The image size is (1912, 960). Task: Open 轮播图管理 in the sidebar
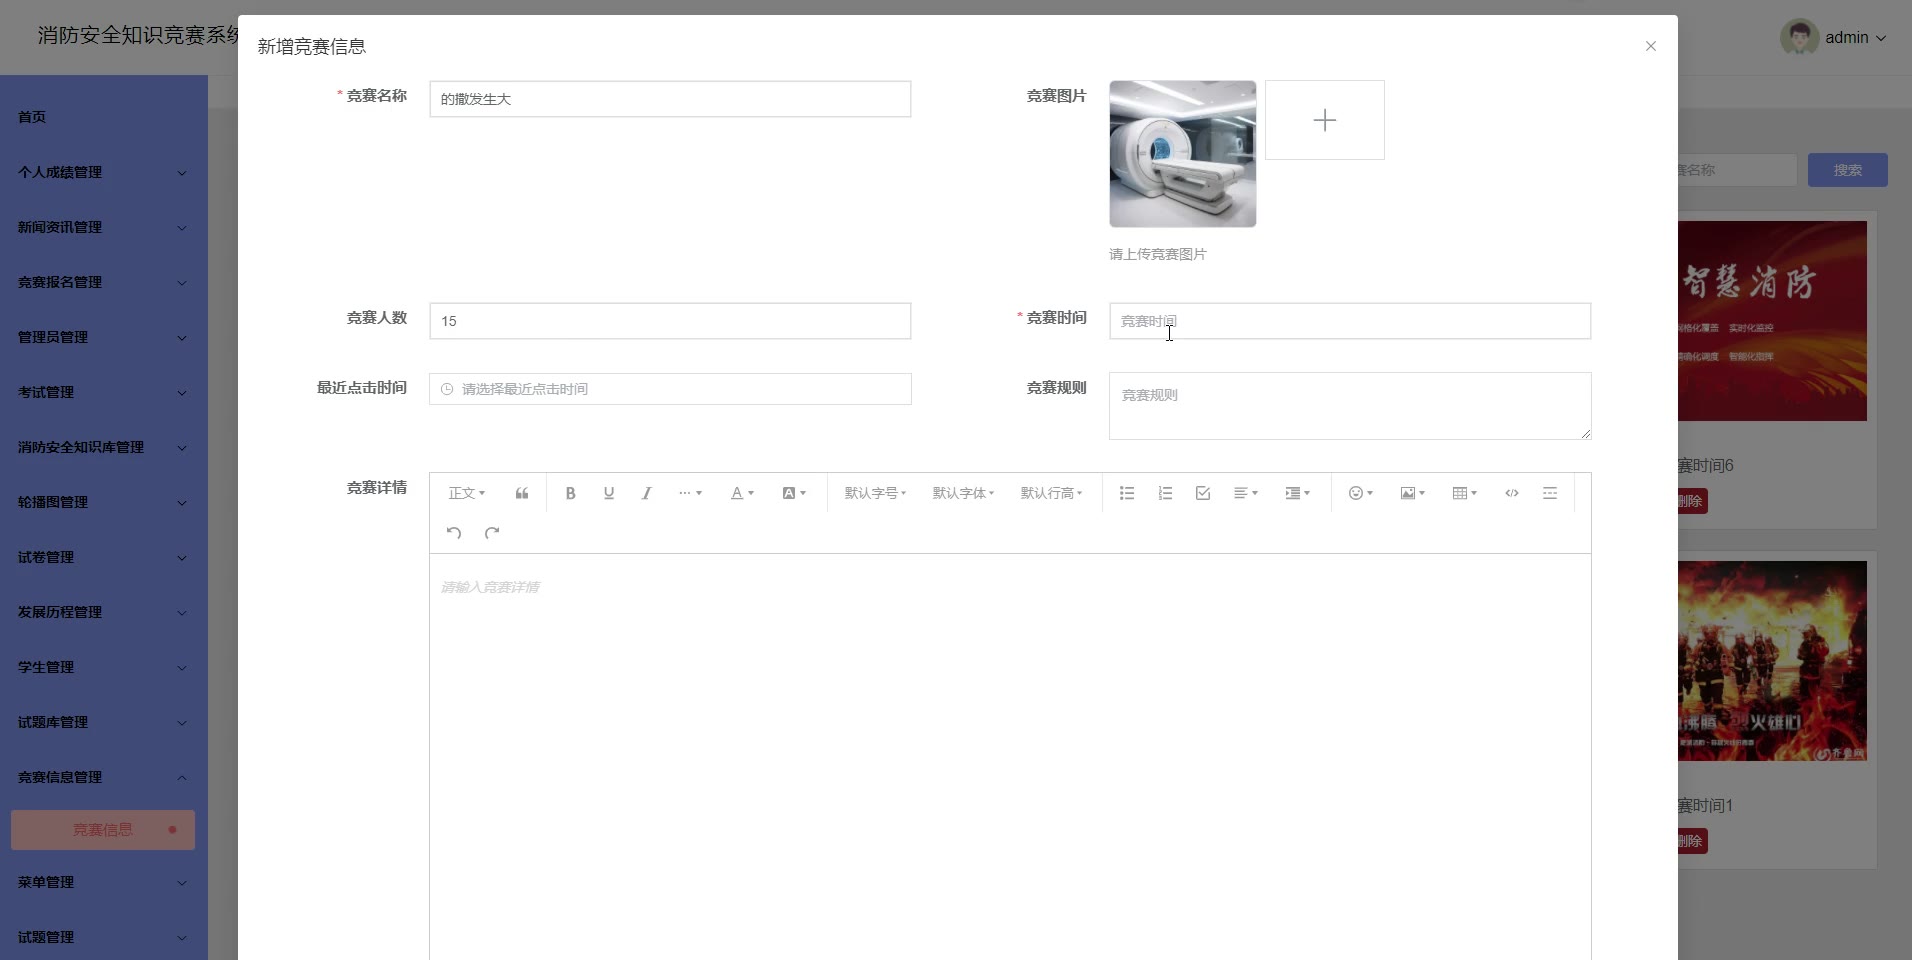tap(104, 502)
